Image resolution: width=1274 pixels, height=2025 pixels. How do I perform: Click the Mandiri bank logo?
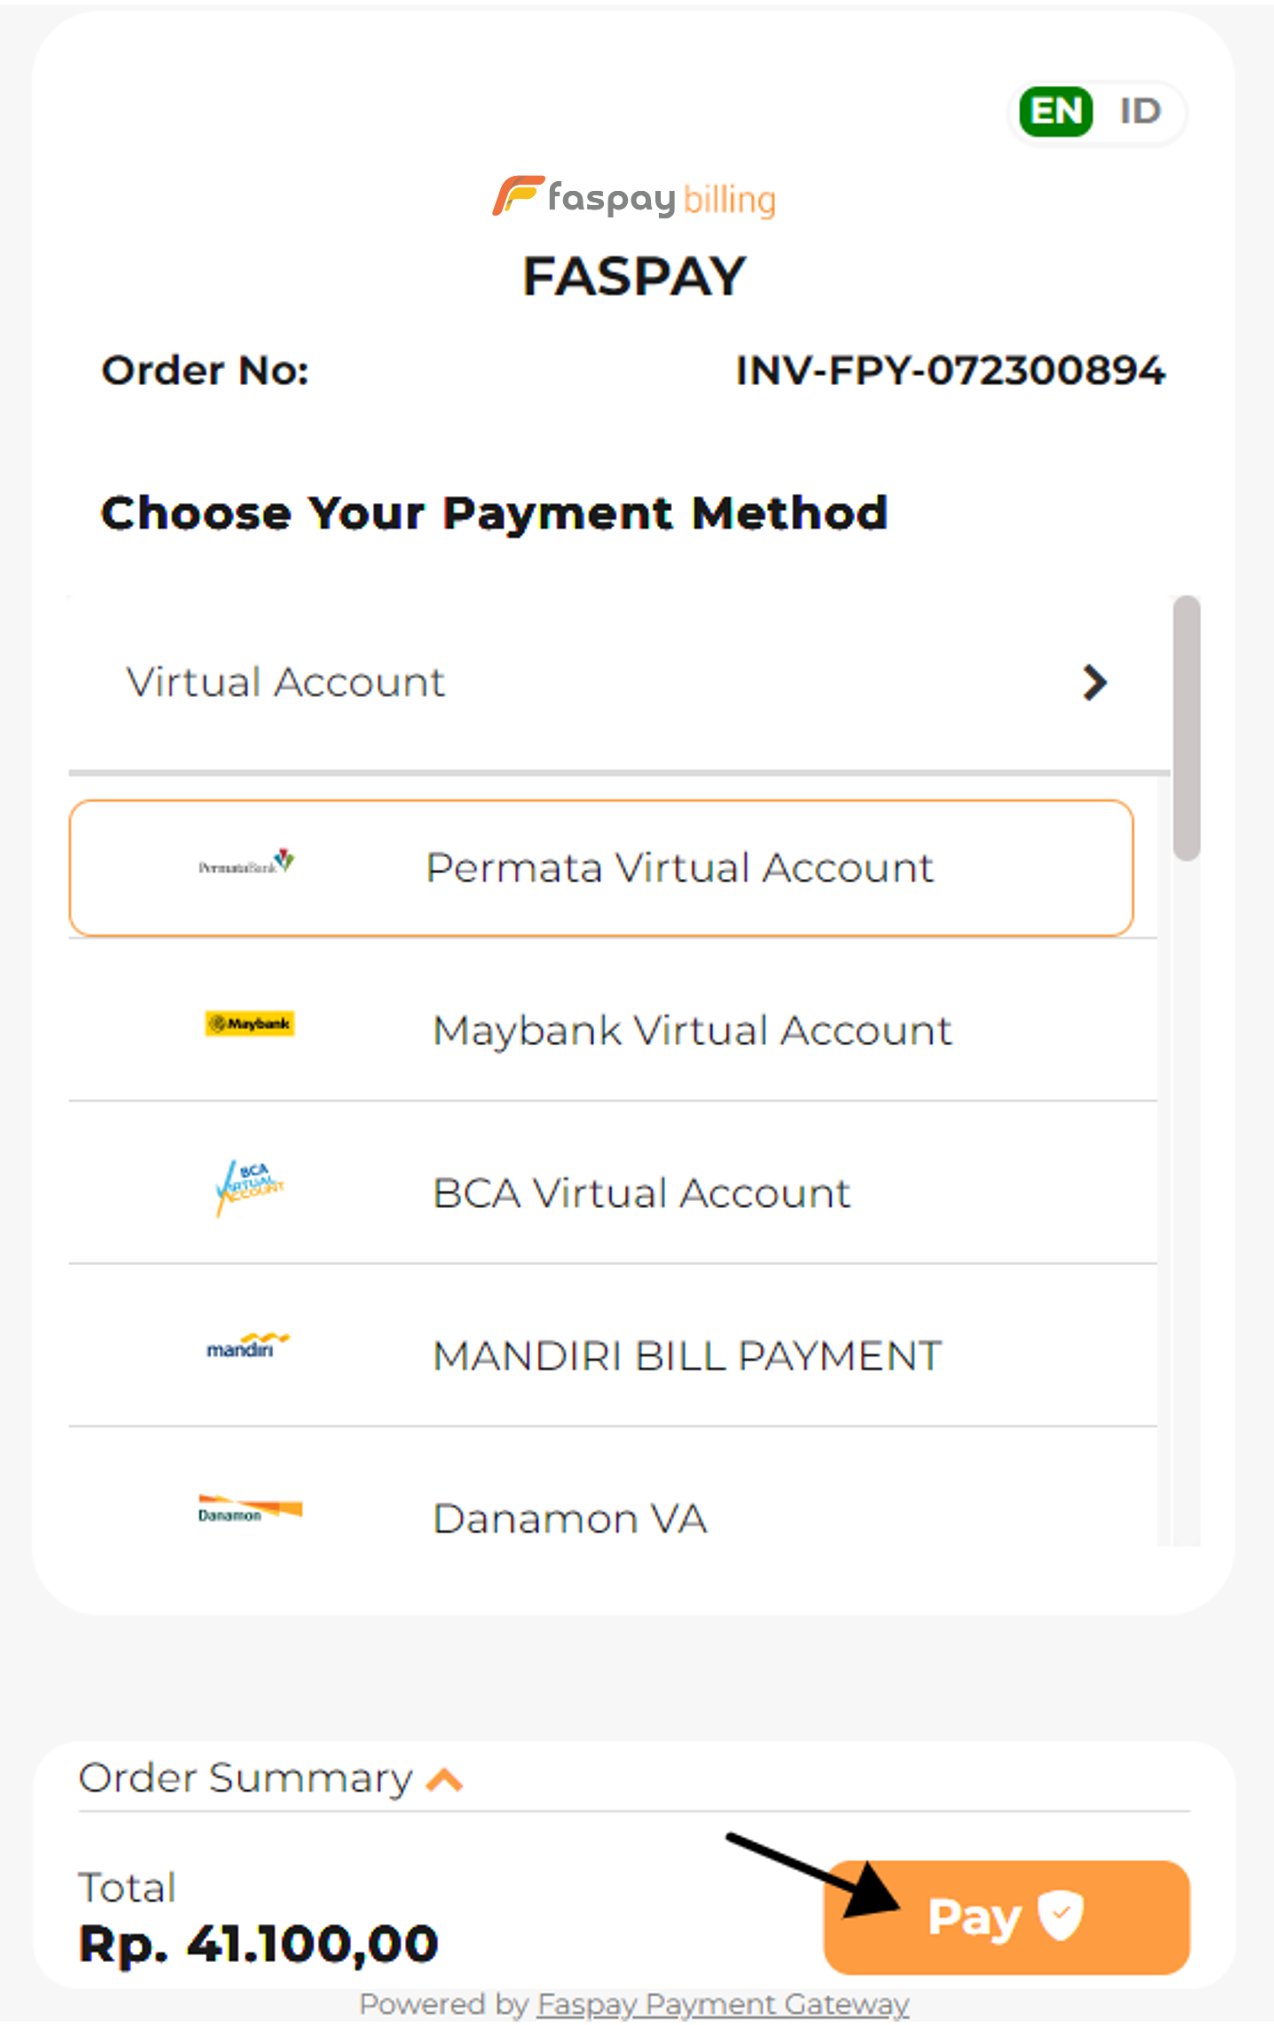tap(248, 1346)
